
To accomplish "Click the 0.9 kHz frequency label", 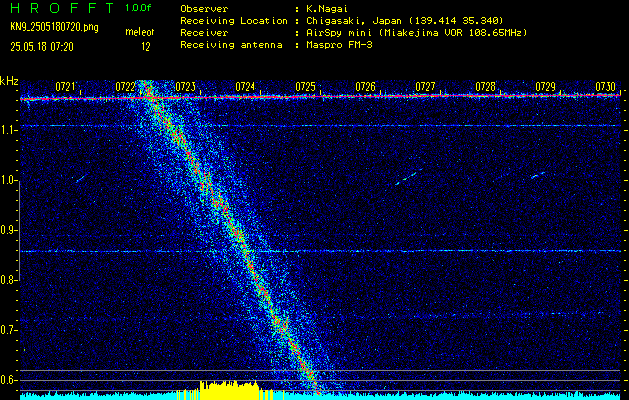I will (x=8, y=231).
